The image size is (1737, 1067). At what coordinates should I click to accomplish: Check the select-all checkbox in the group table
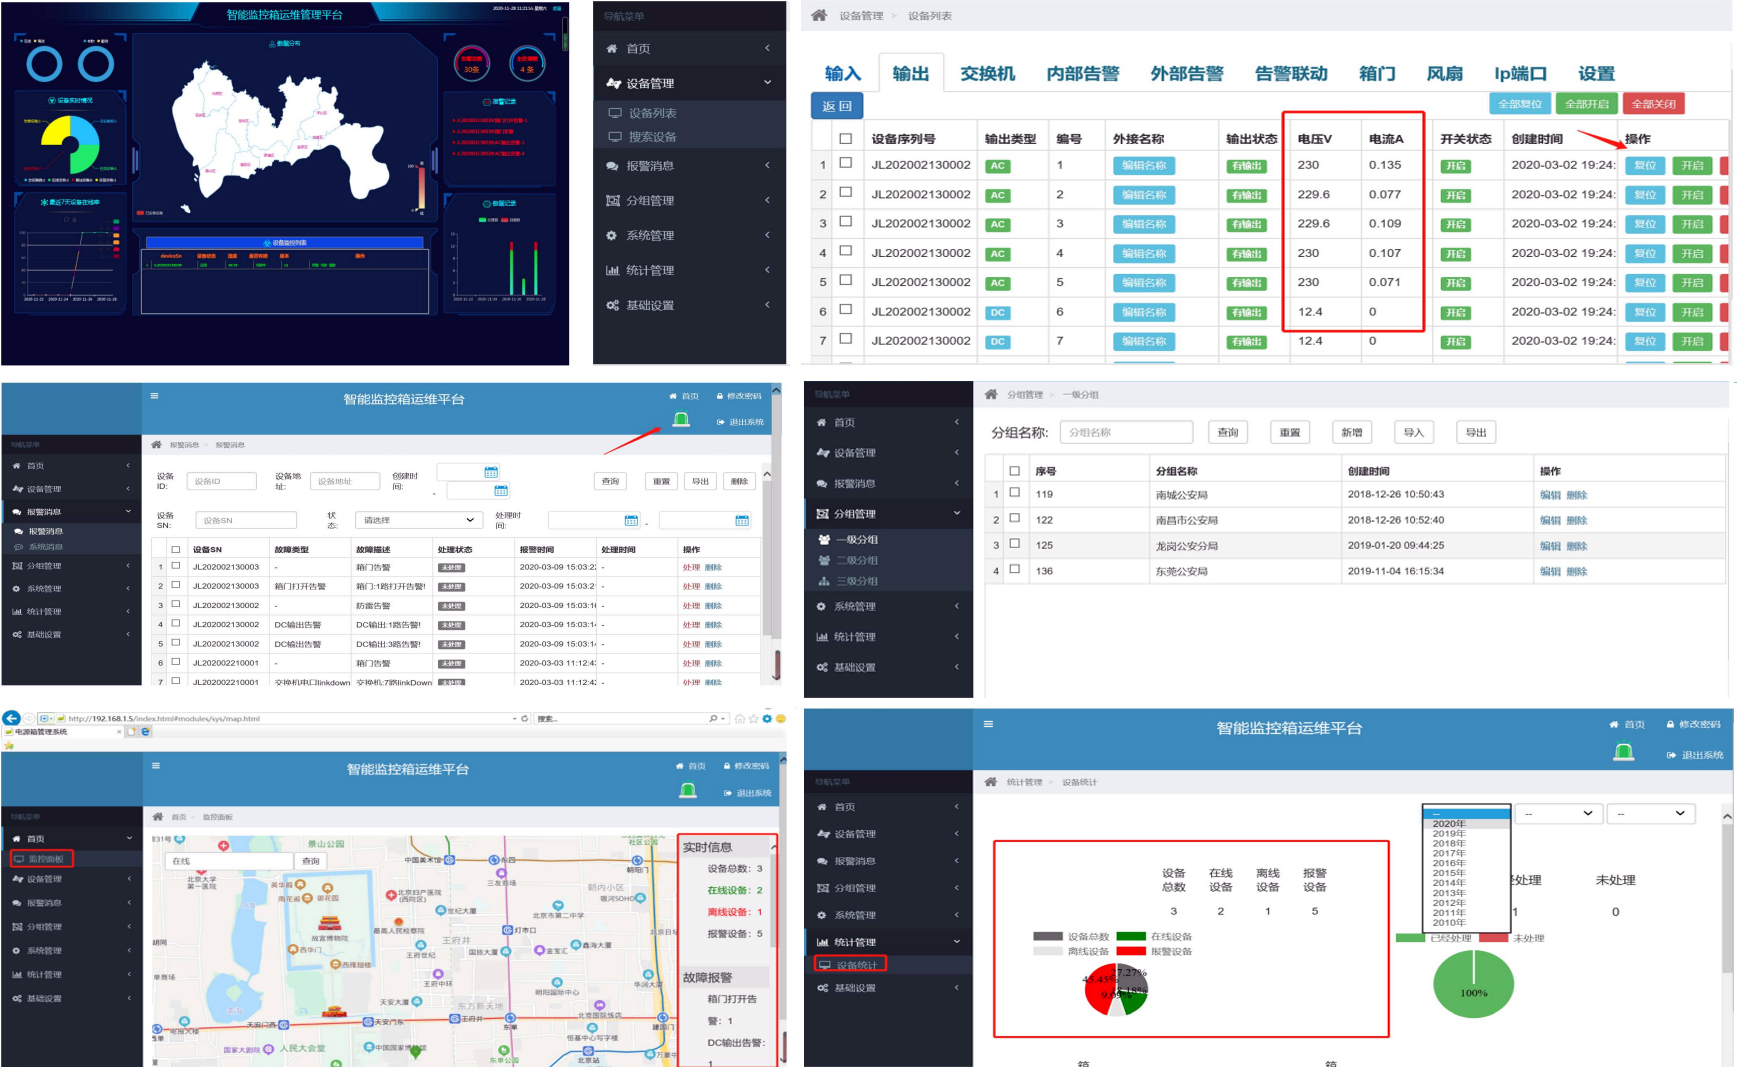point(1015,470)
